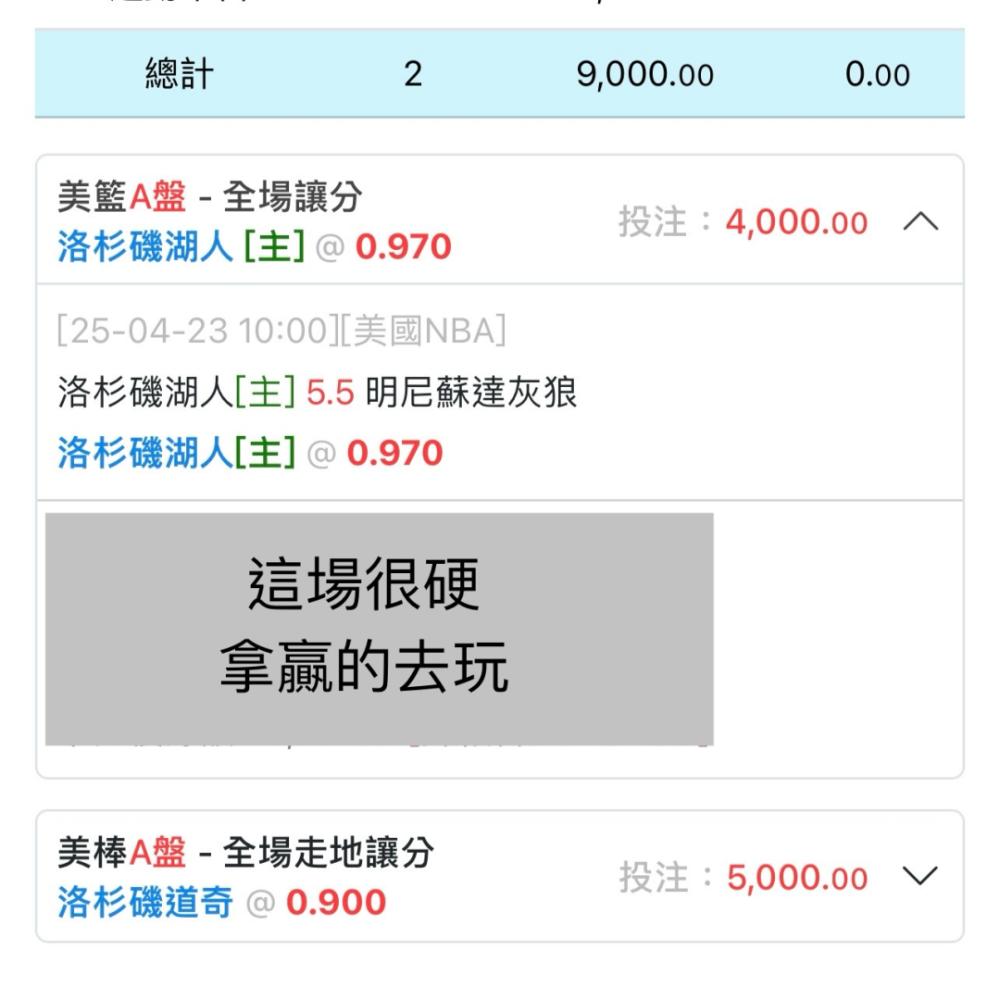Click the 0.970 odds in details row
Viewport: 1000px width, 1000px height.
(x=395, y=453)
